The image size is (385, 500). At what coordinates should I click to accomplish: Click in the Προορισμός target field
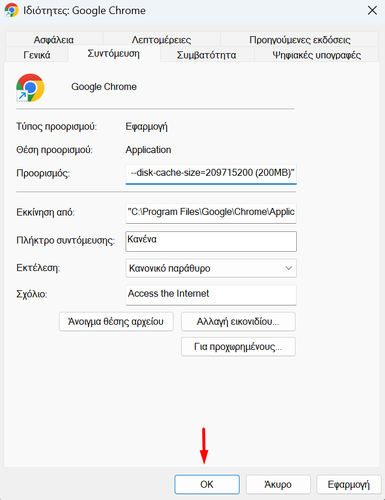[211, 173]
